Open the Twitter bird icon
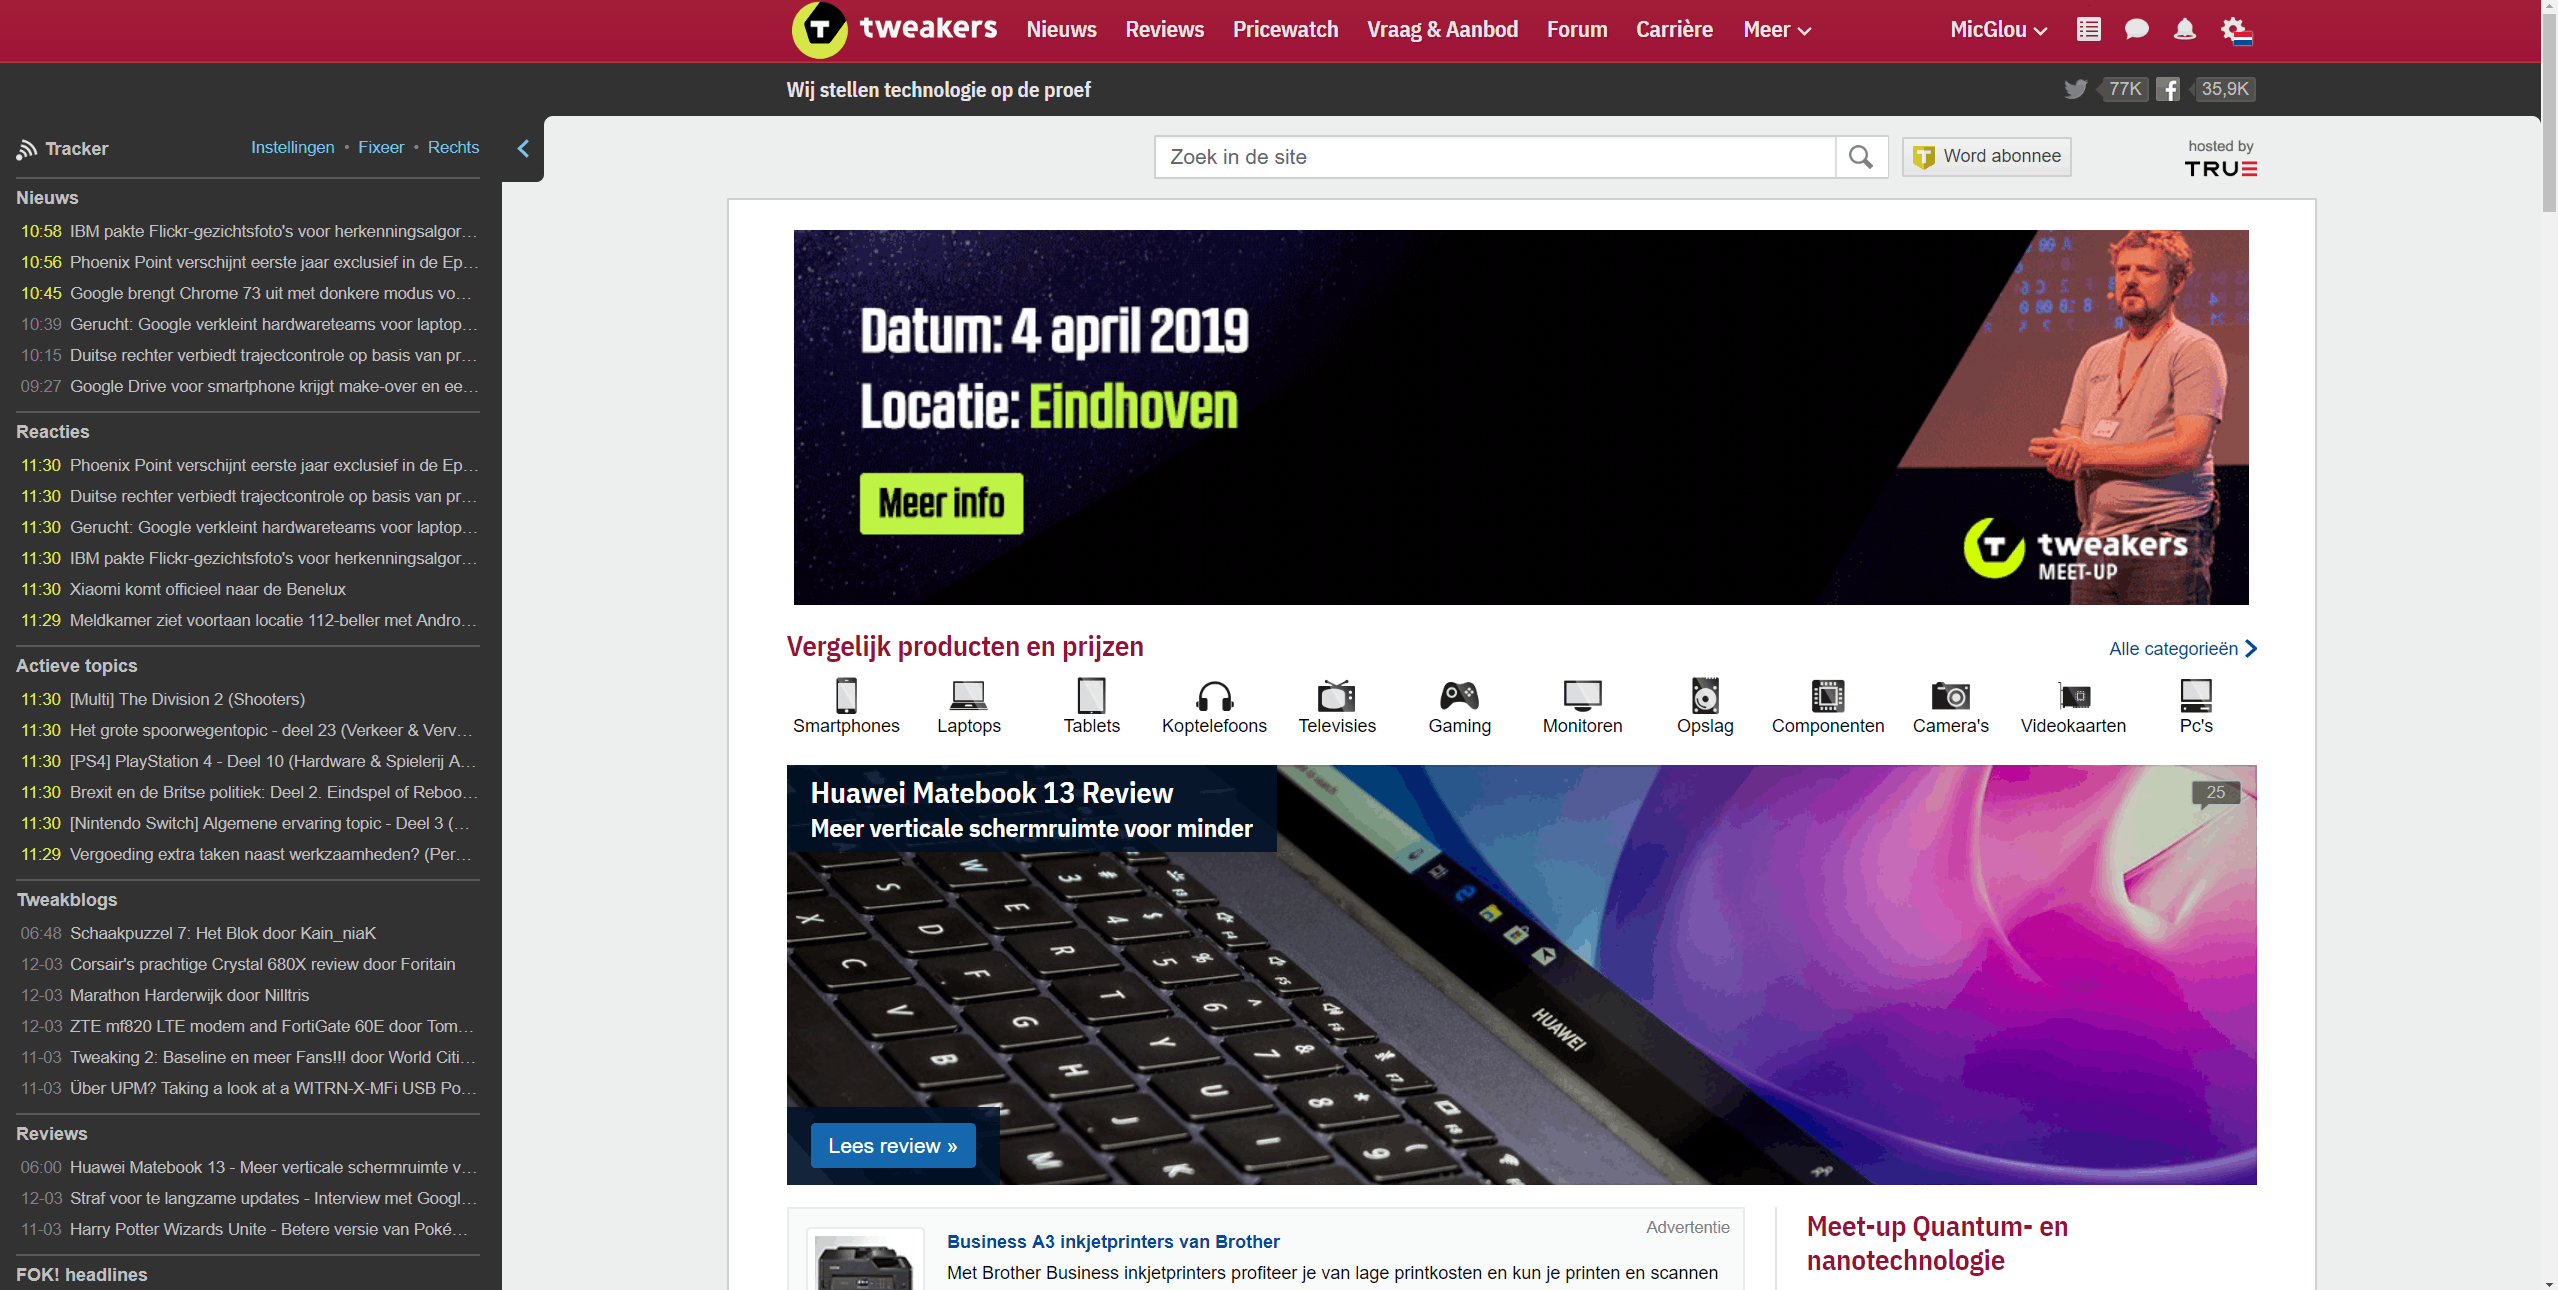The height and width of the screenshot is (1290, 2558). tap(2076, 89)
